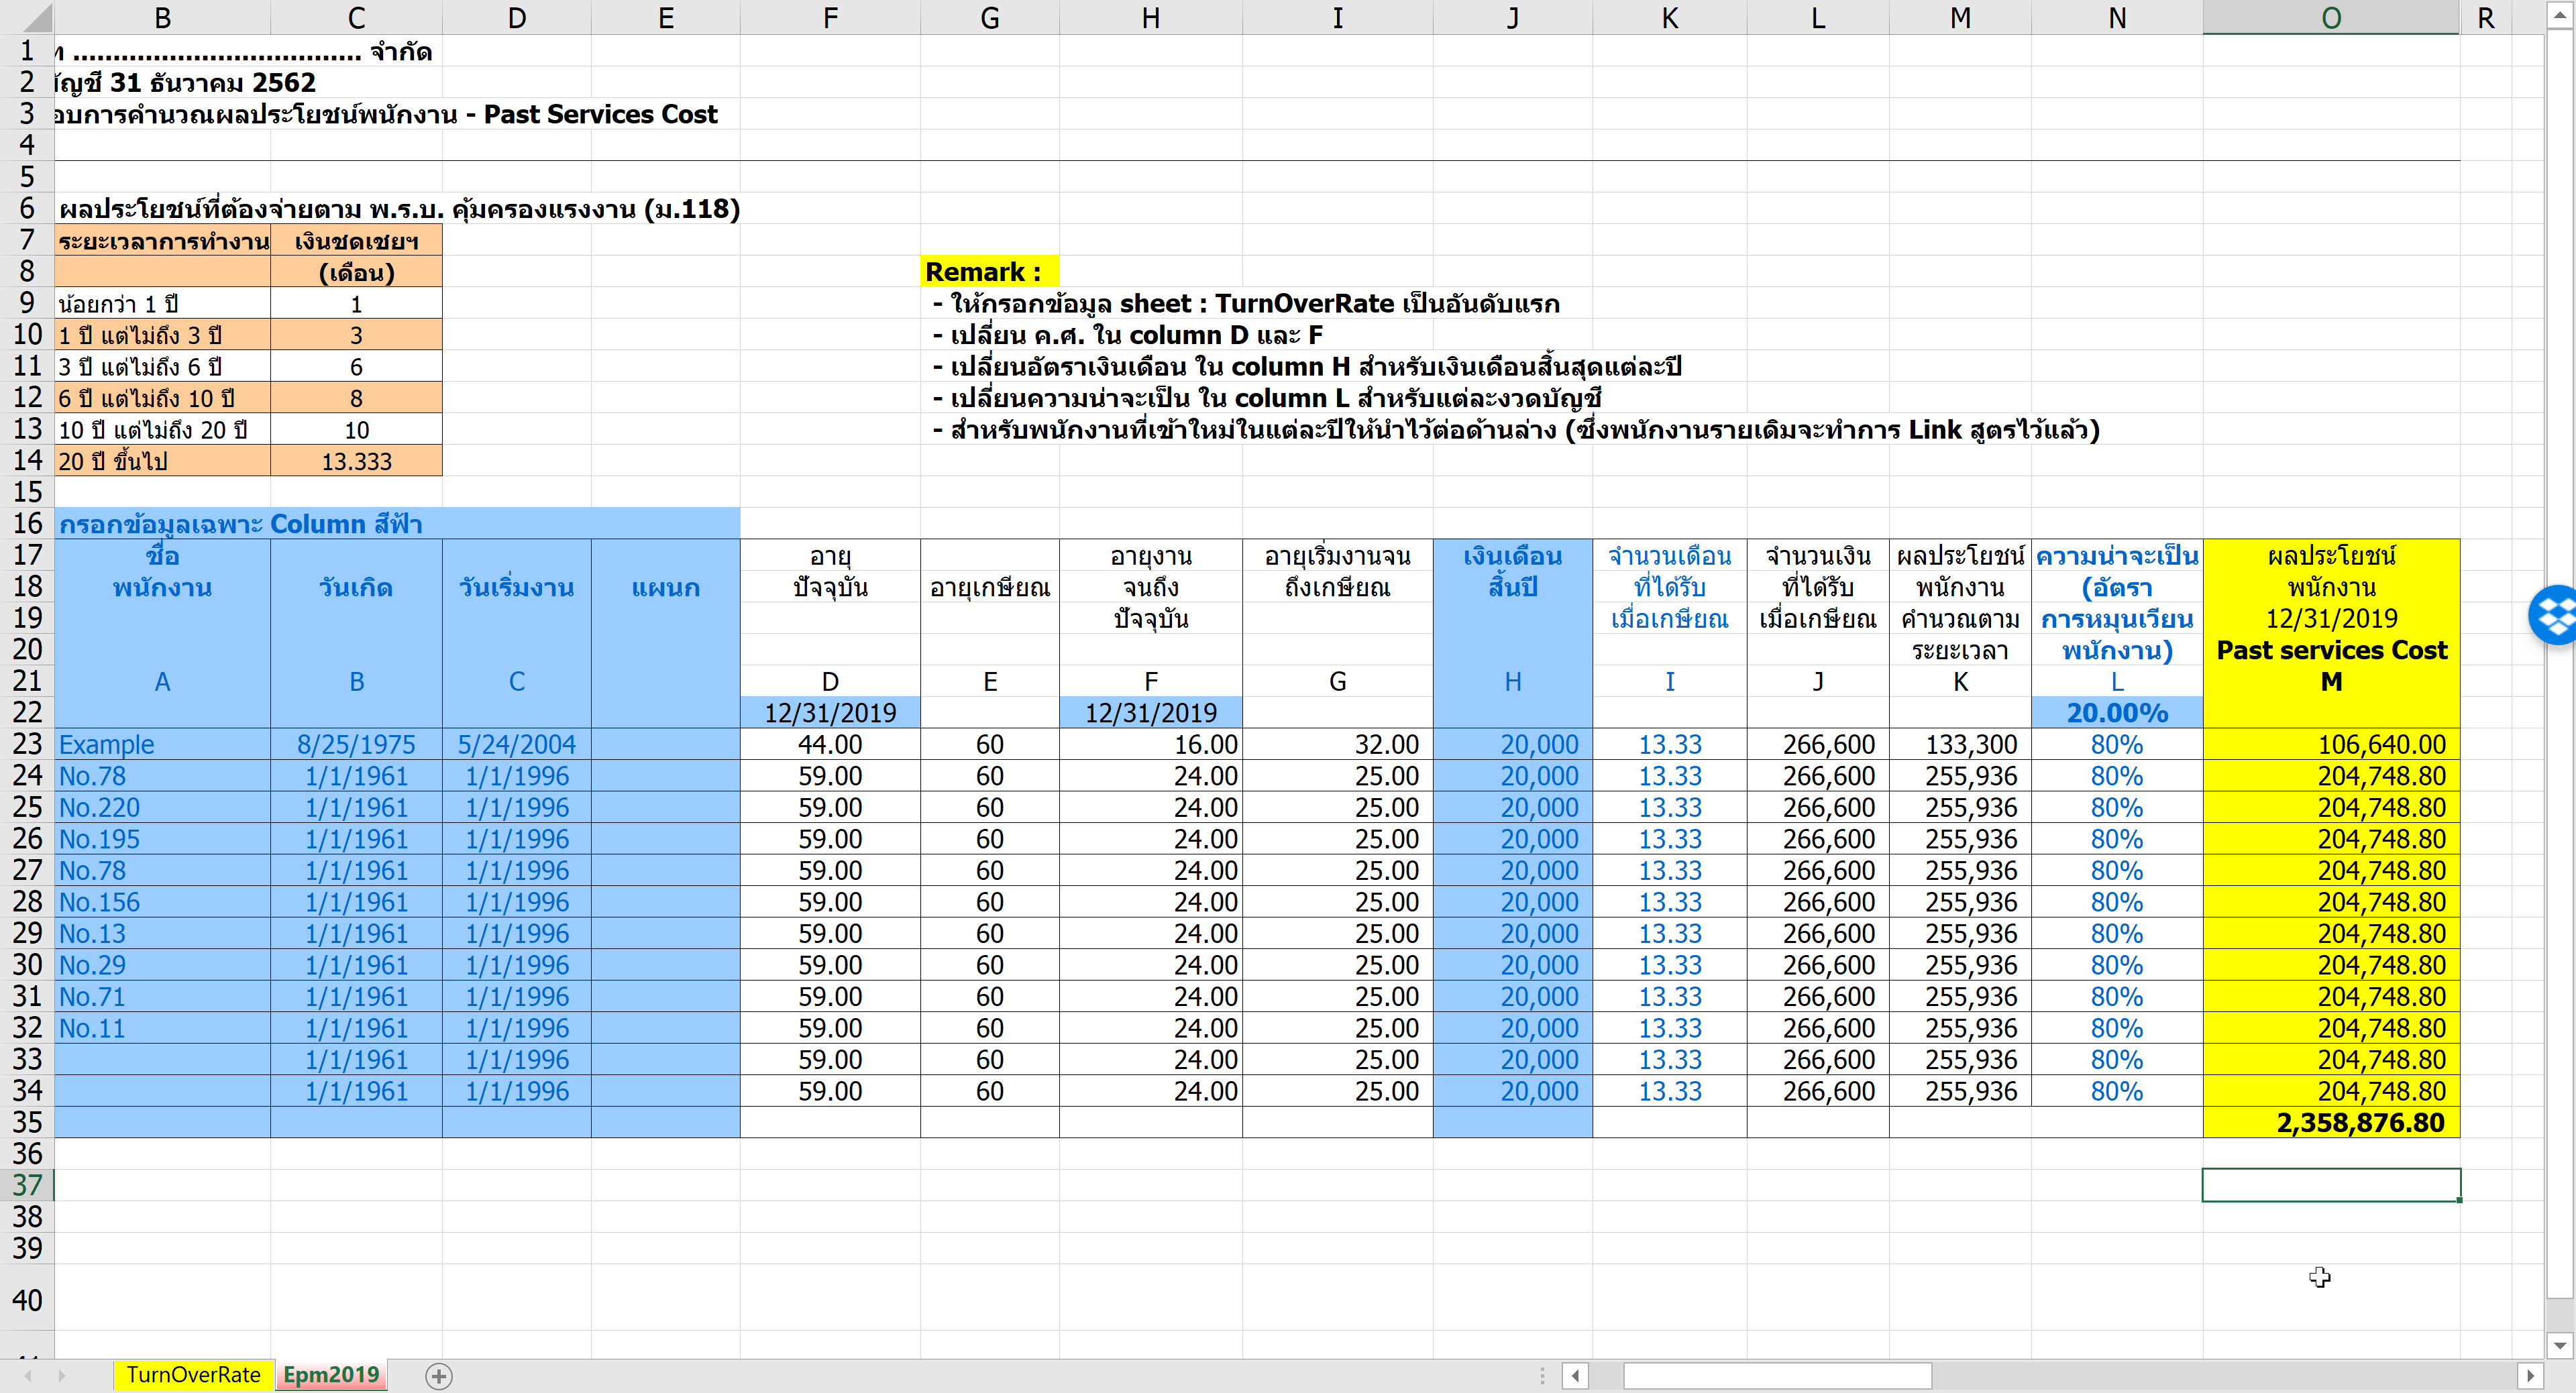Click the Dropbox badge icon

click(x=2555, y=615)
